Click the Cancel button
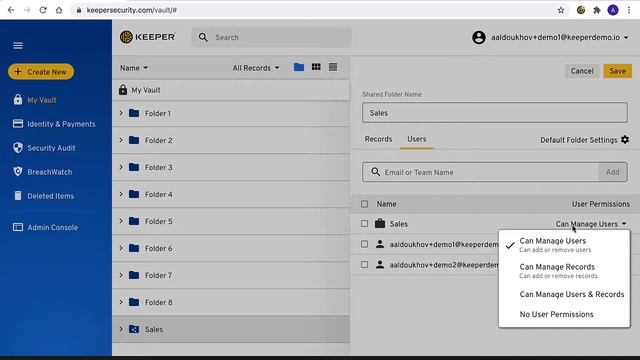The height and width of the screenshot is (360, 640). click(582, 71)
